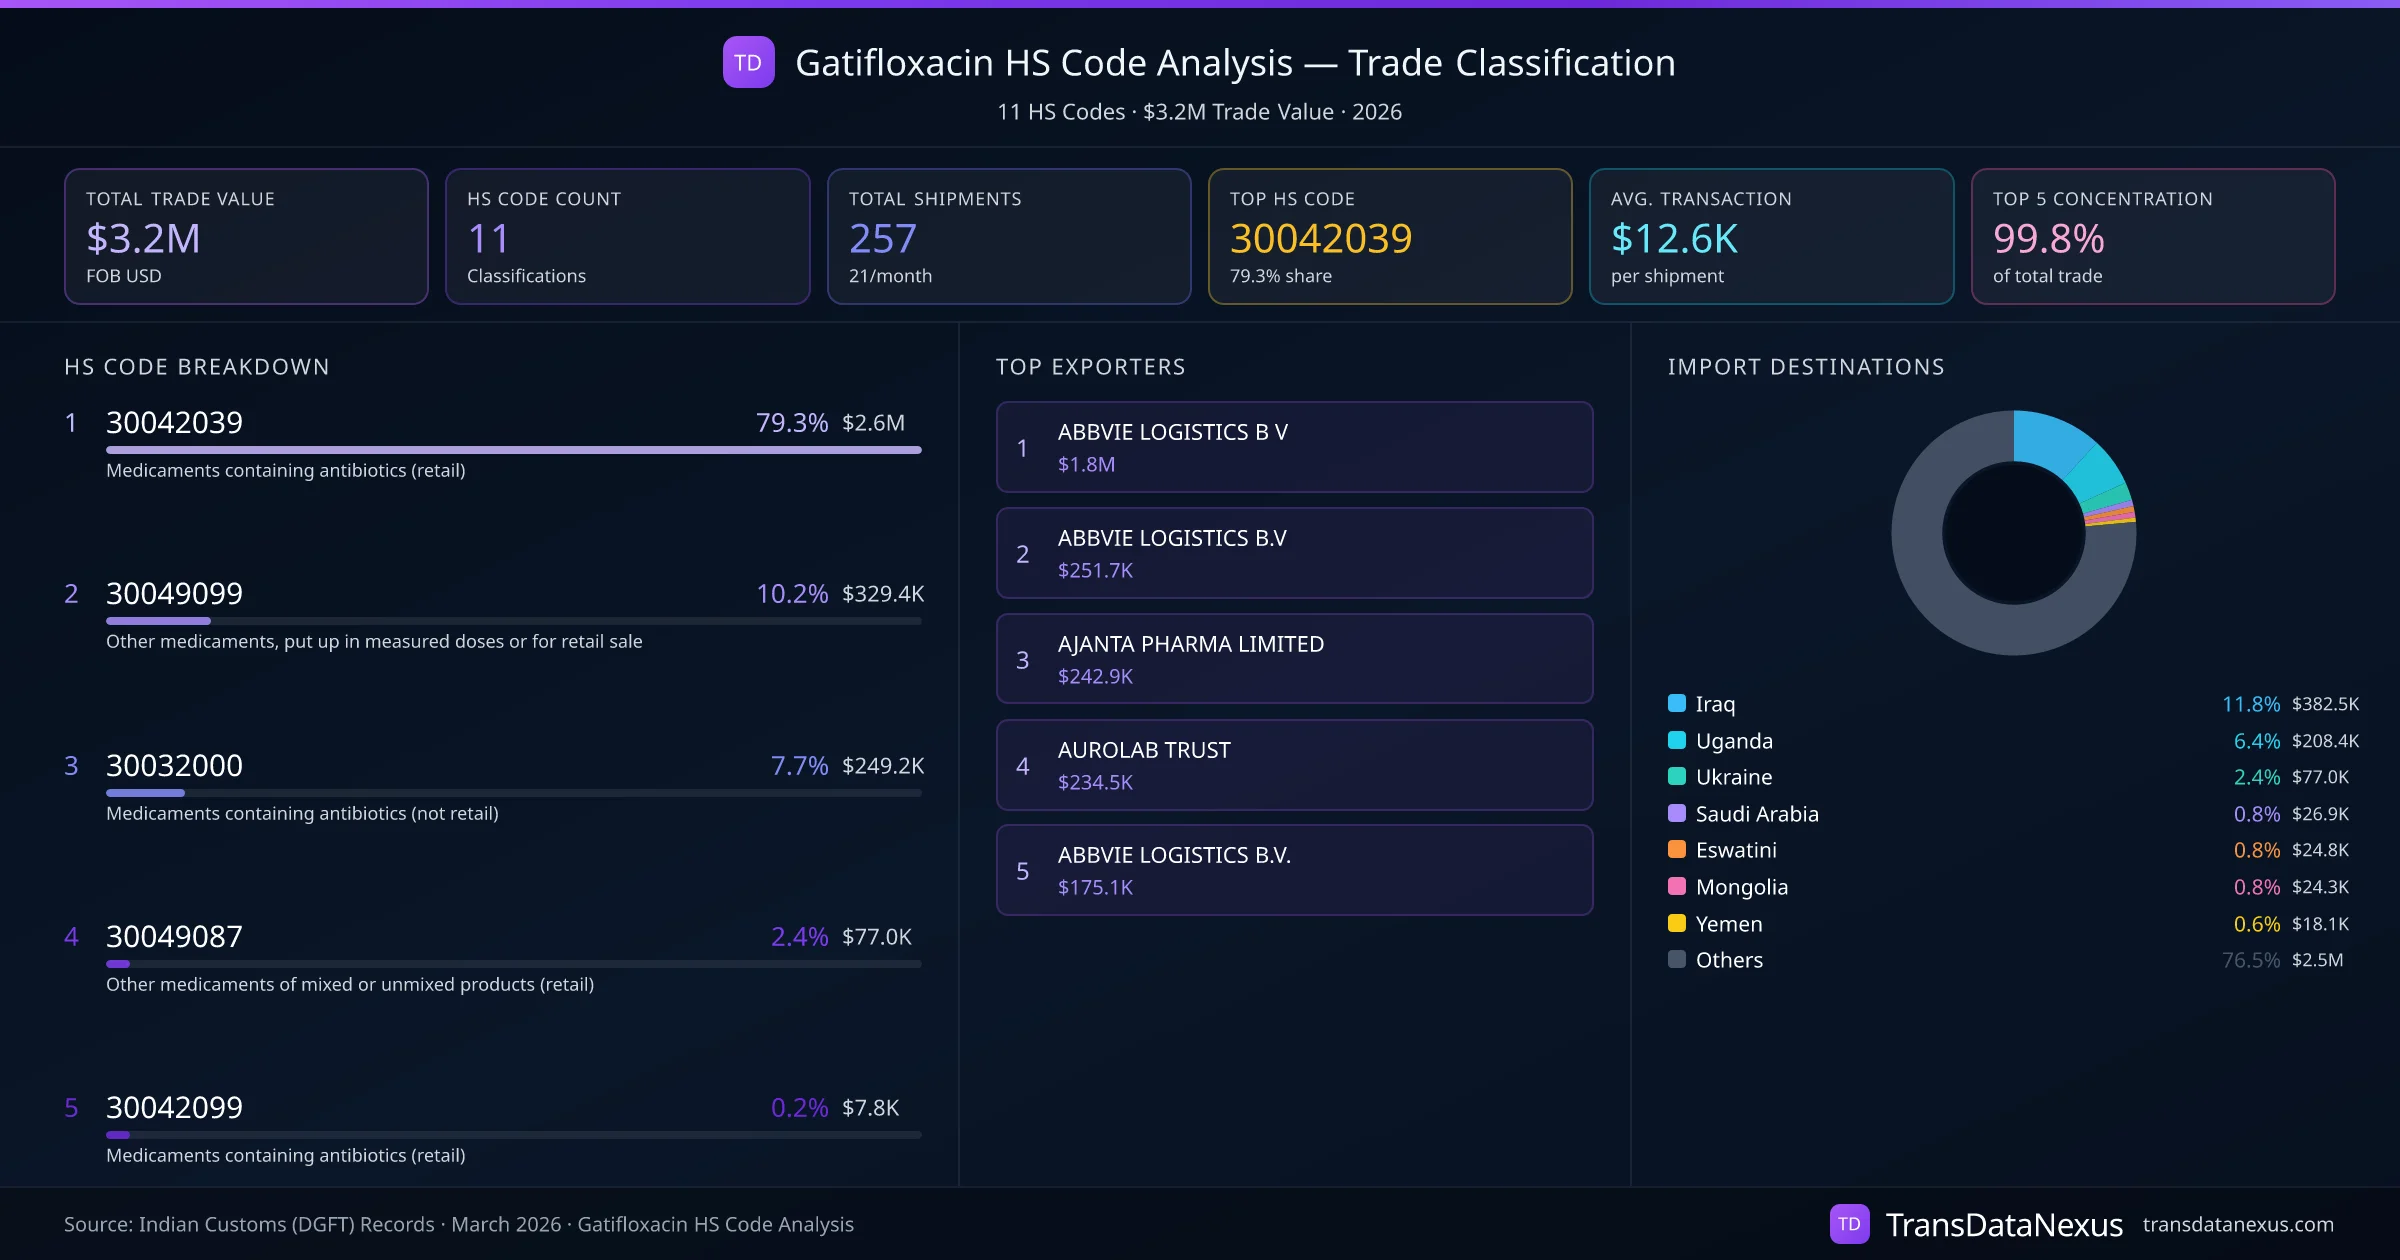Open the IMPORT DESTINATIONS section header
Screen dimensions: 2400x1260
click(1805, 367)
